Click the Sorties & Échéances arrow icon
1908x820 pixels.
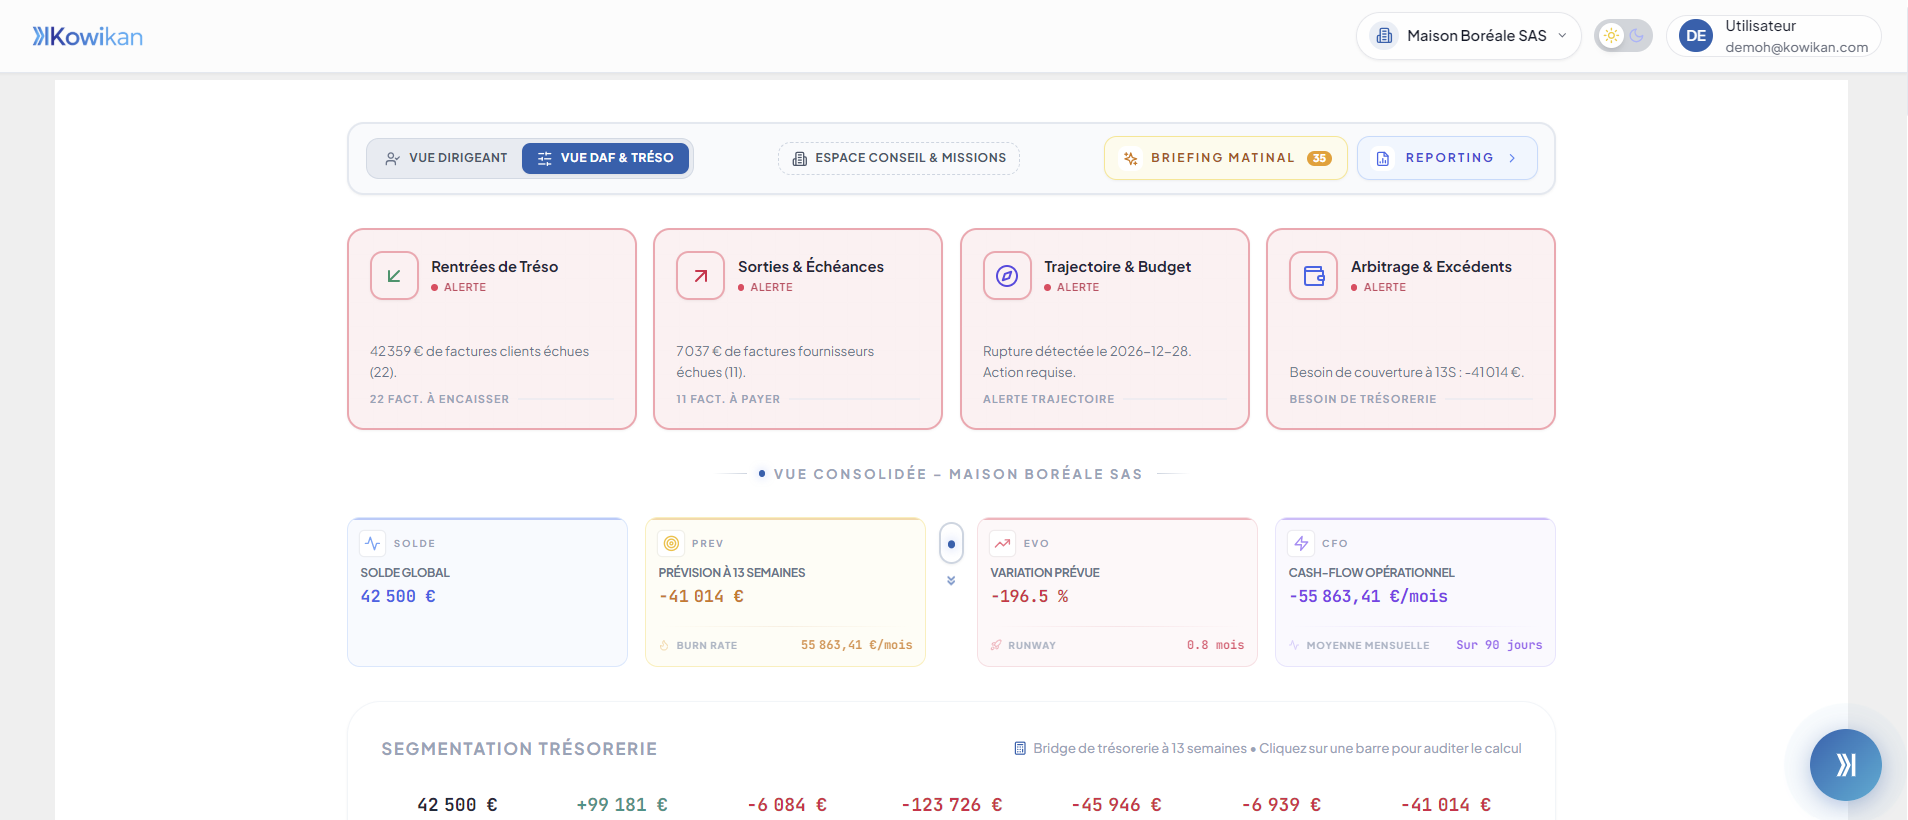tap(700, 276)
